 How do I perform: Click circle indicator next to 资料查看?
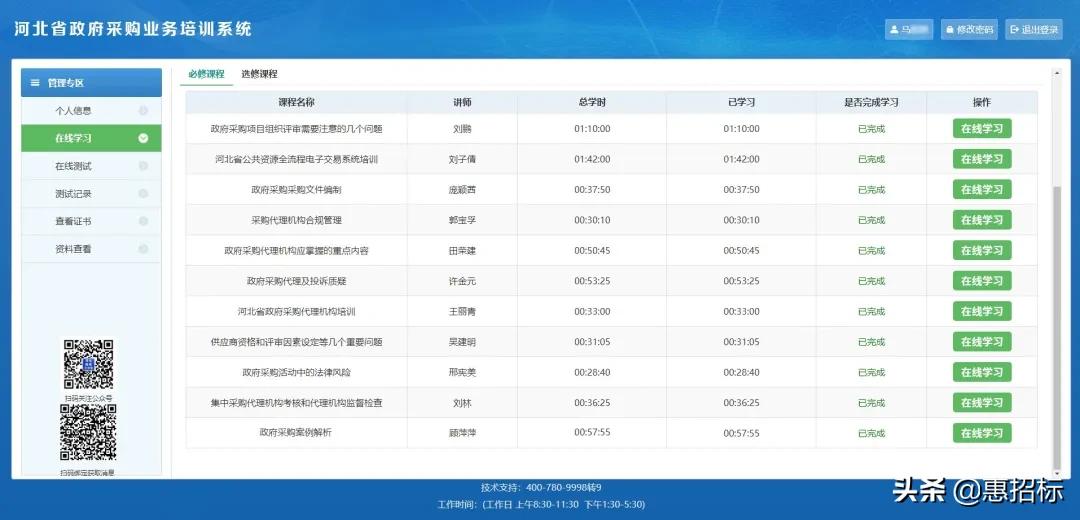point(143,249)
